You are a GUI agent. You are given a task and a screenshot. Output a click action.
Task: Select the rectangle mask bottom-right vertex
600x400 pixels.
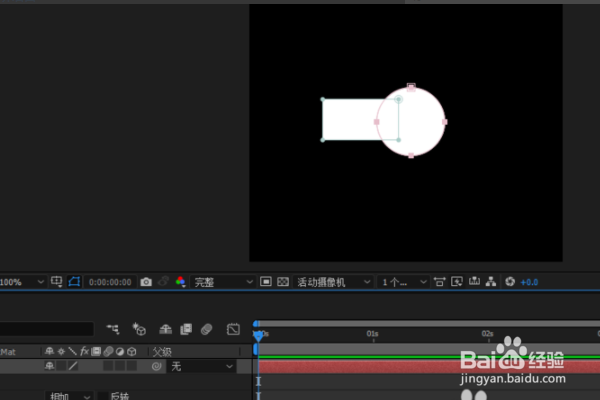click(x=398, y=140)
